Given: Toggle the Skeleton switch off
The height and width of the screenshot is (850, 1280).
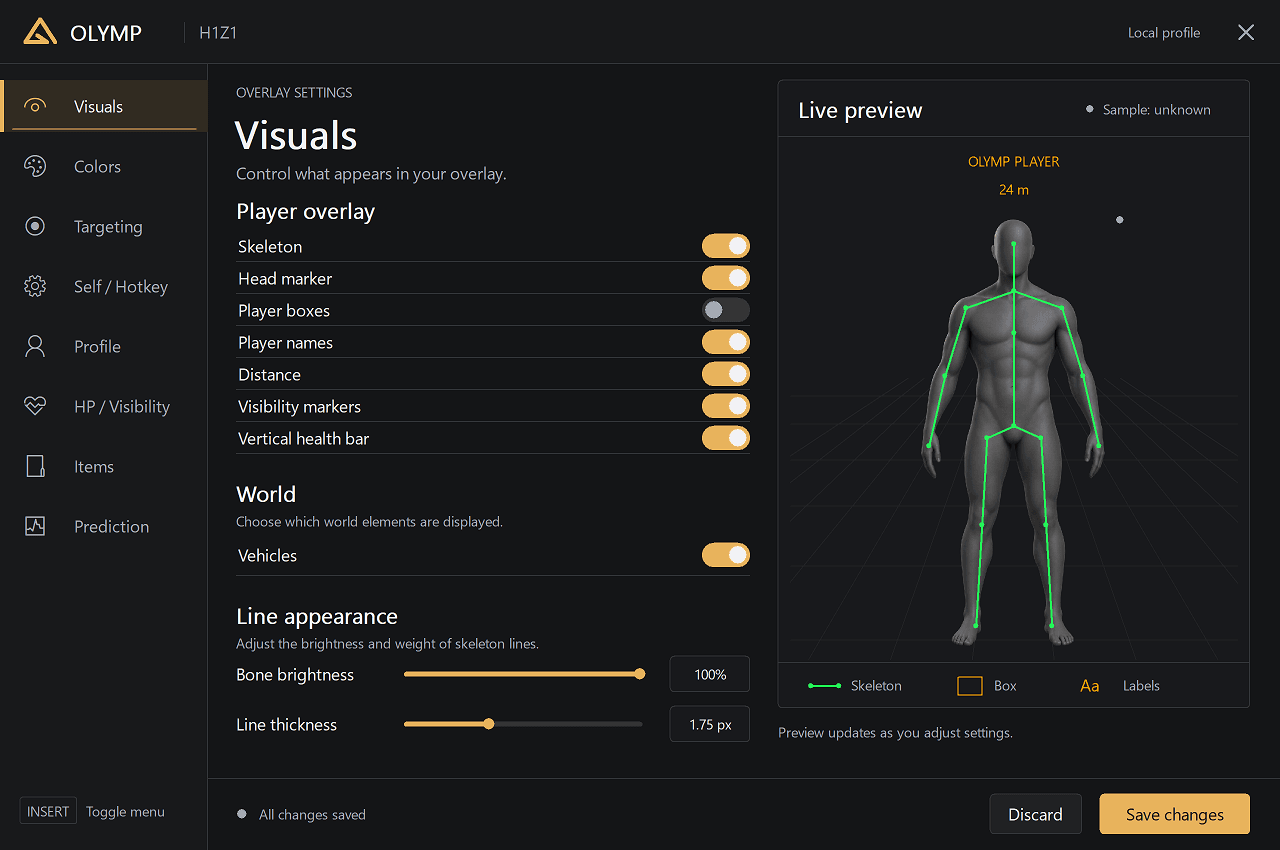Looking at the screenshot, I should coord(726,246).
